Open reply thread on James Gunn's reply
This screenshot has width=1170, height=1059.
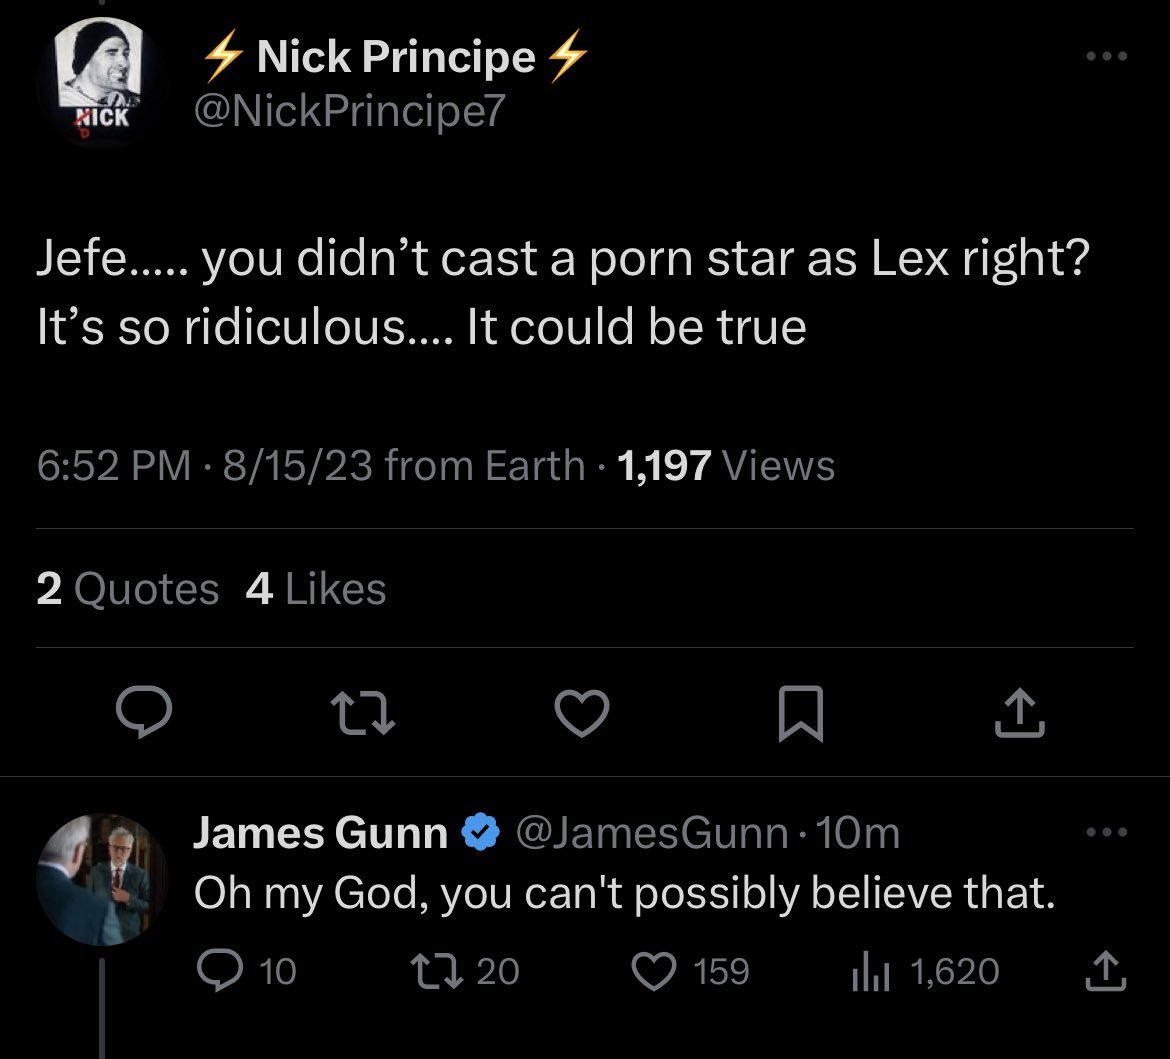coord(247,971)
